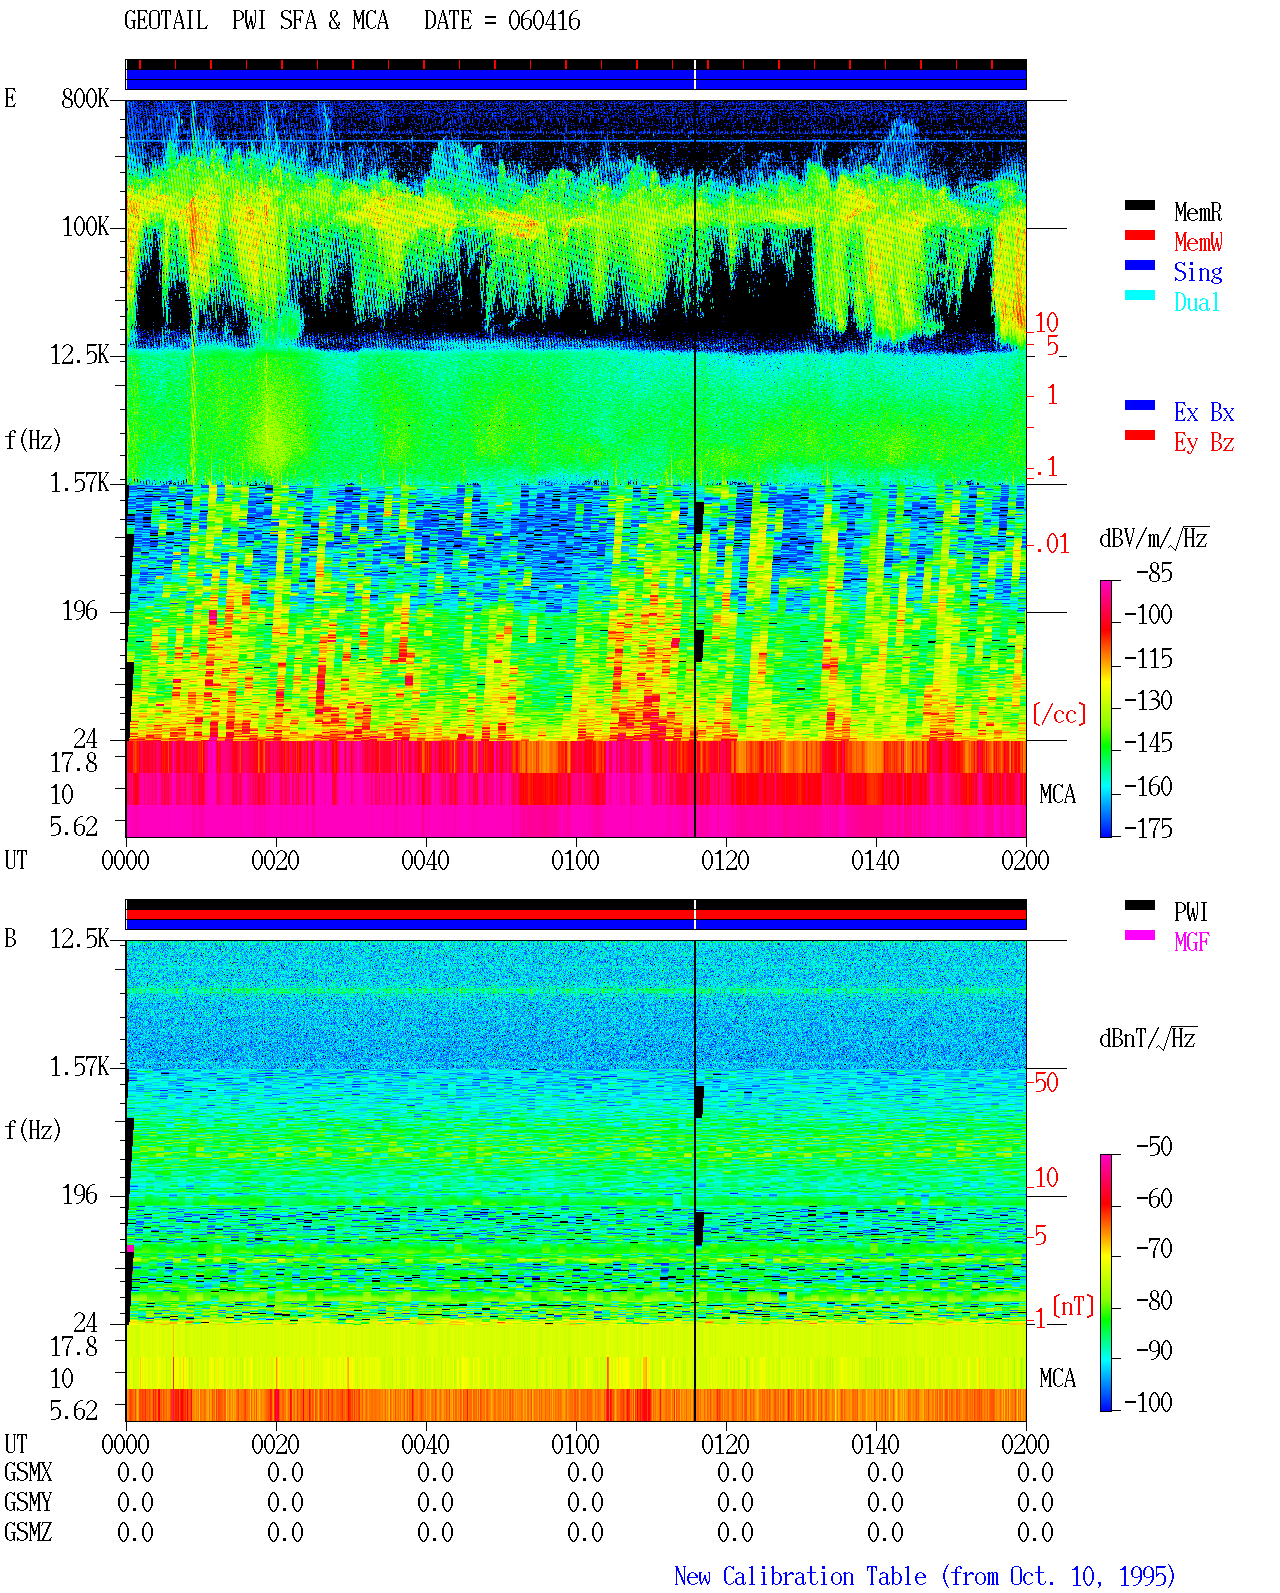This screenshot has height=1593, width=1280.
Task: Click the 'dBnT/√Hz' unit label
Action: click(x=1148, y=1038)
